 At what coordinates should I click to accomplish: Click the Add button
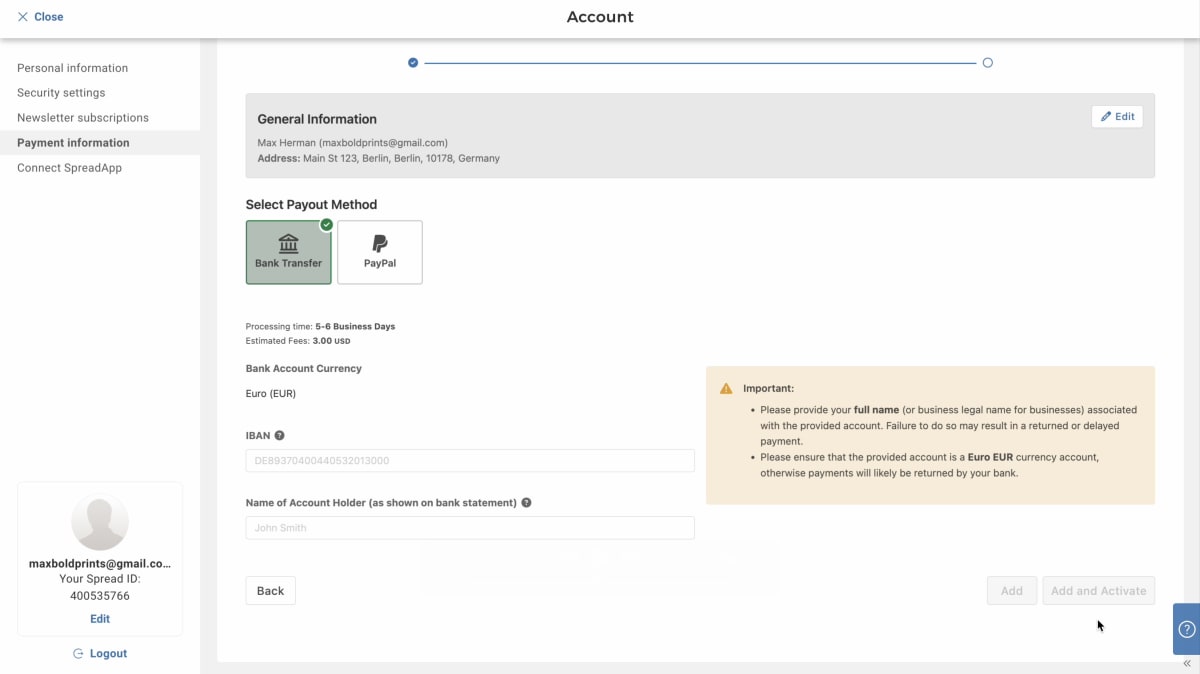(x=1012, y=591)
